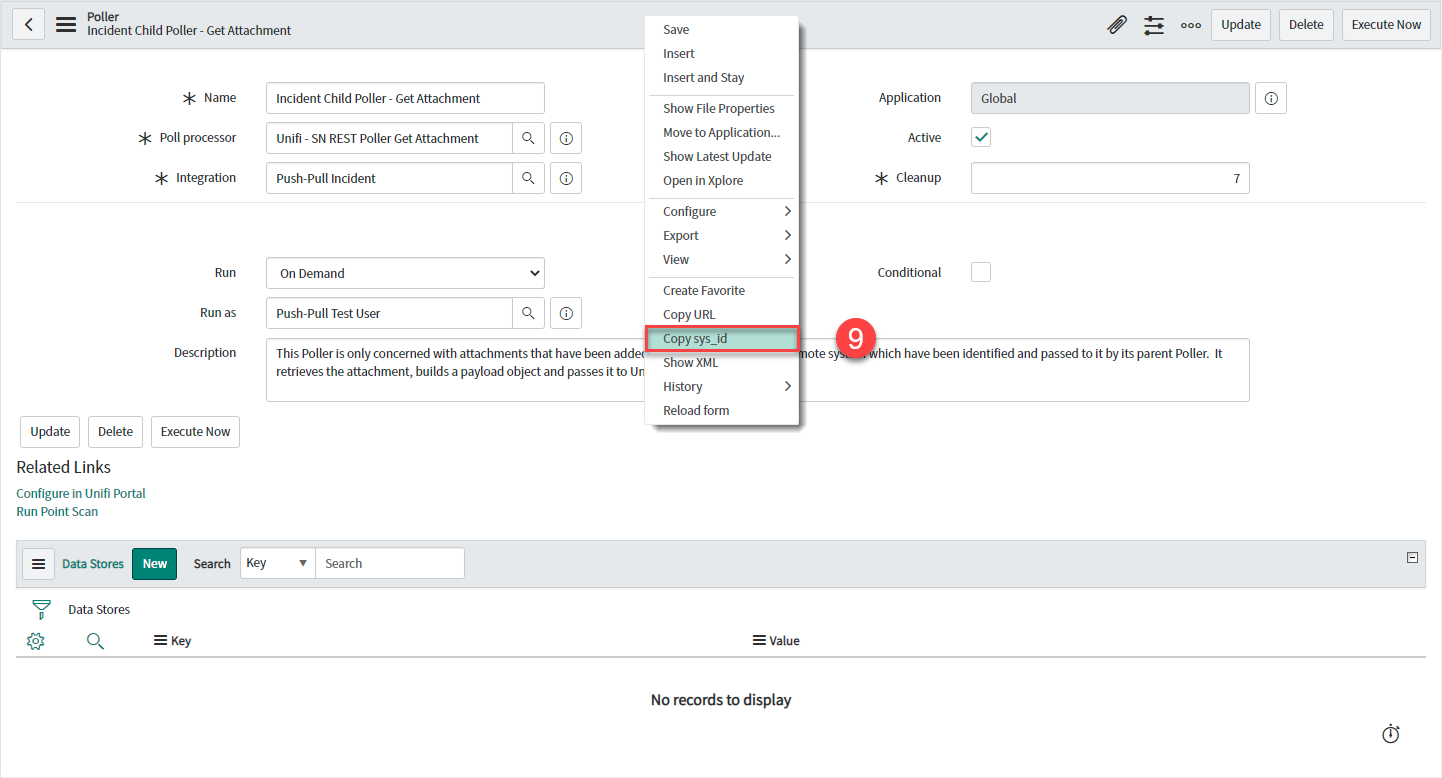
Task: Open the personalize form sliders icon
Action: tap(1153, 24)
